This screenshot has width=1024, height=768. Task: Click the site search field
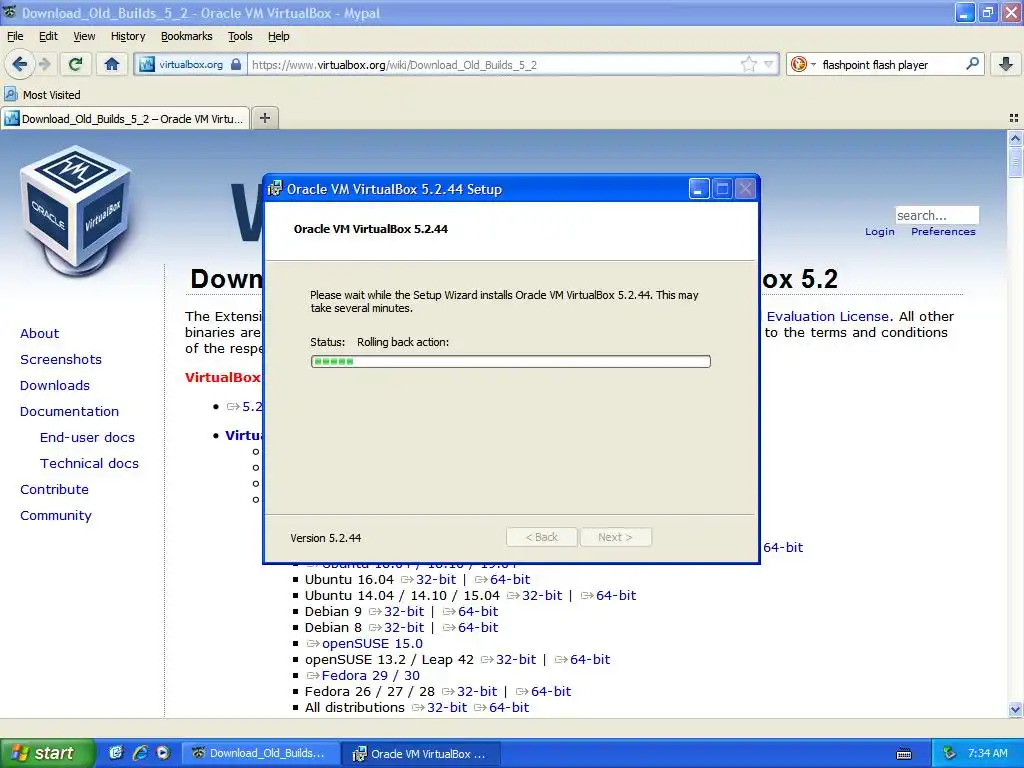[x=936, y=216]
